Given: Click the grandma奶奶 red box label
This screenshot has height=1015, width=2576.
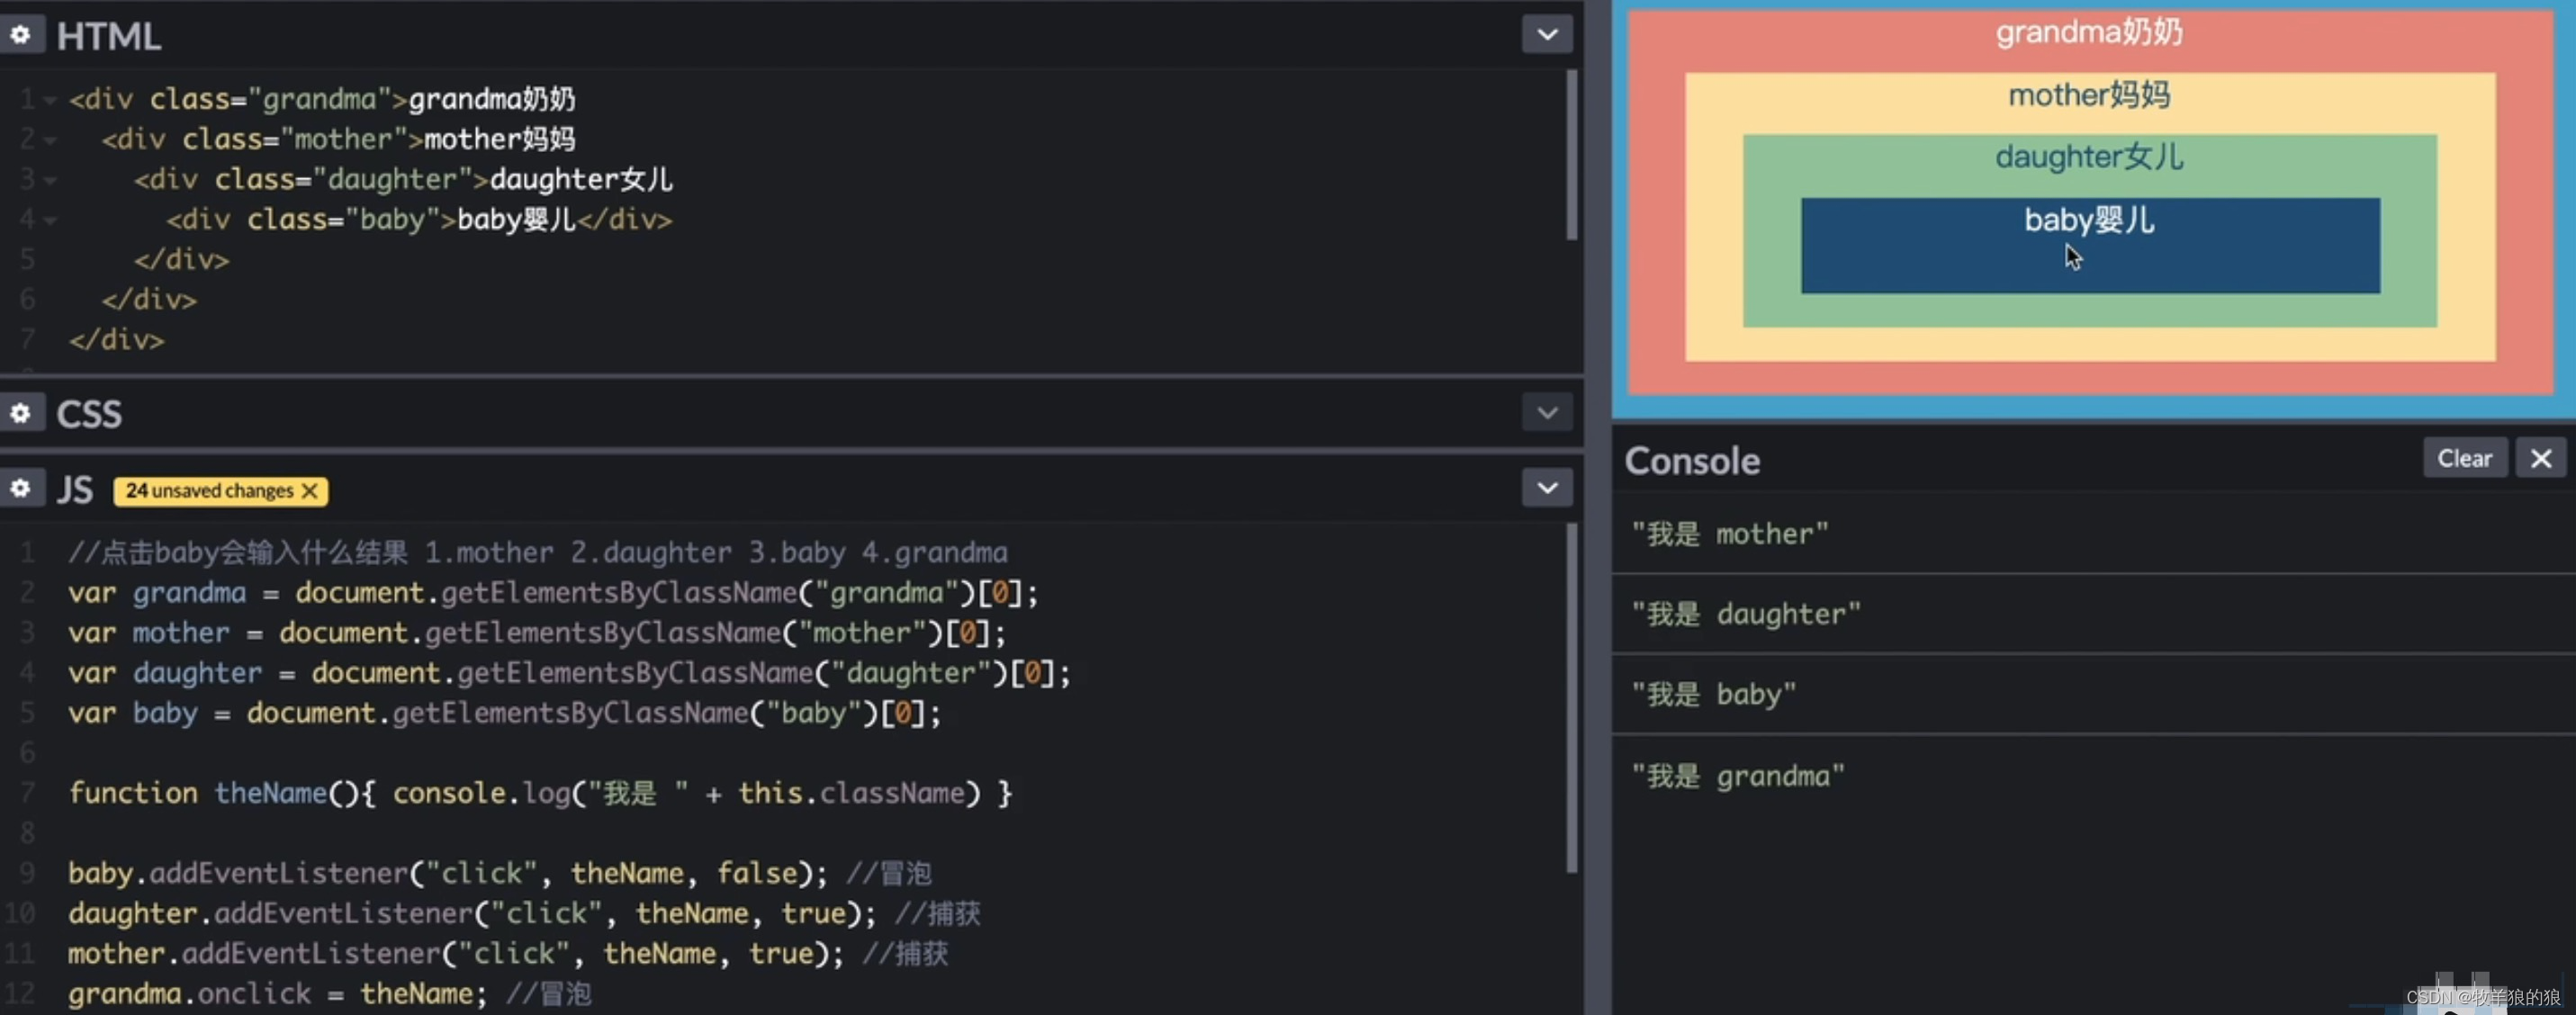Looking at the screenshot, I should tap(2089, 33).
